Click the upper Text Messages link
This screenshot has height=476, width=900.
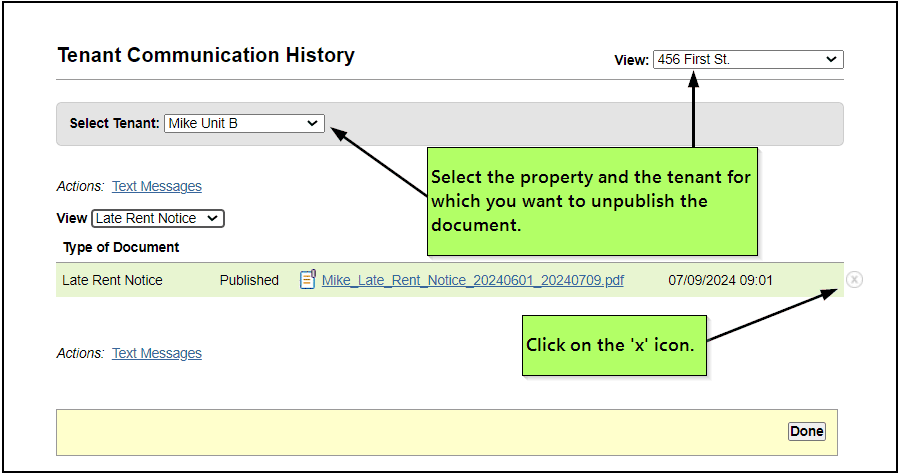point(156,186)
